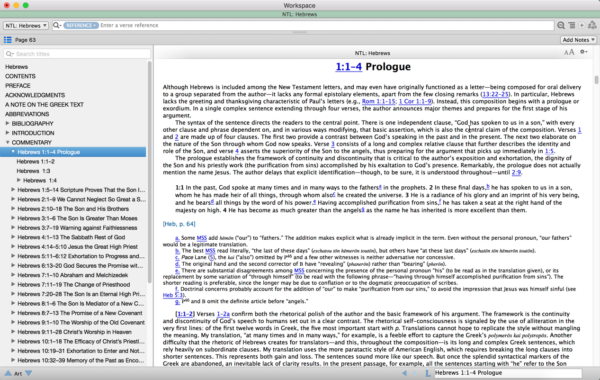
Task: Open the 1:1-4 heading link
Action: tap(349, 67)
